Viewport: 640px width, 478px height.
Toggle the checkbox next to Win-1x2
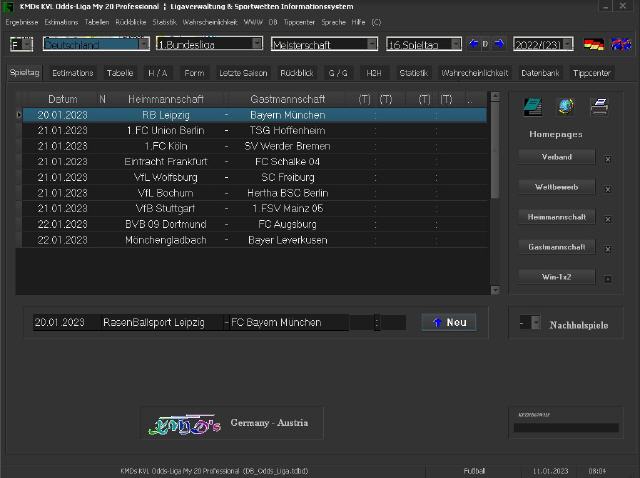coord(608,279)
